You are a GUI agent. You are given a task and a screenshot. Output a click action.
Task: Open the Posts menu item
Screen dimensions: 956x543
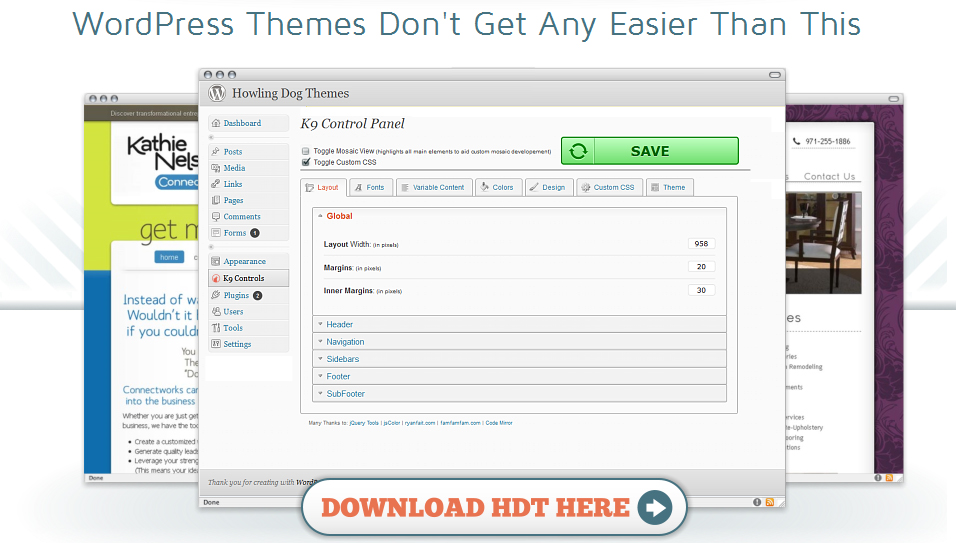[249, 151]
